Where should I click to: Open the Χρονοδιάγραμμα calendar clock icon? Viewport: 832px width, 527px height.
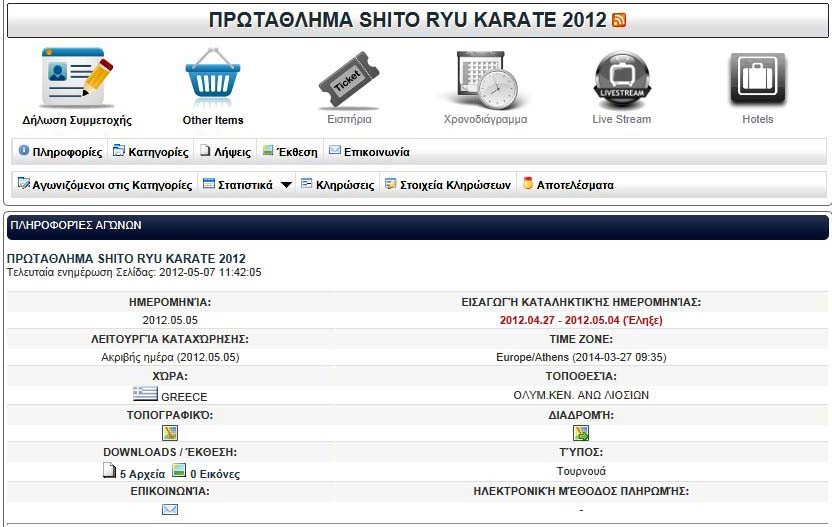point(485,79)
